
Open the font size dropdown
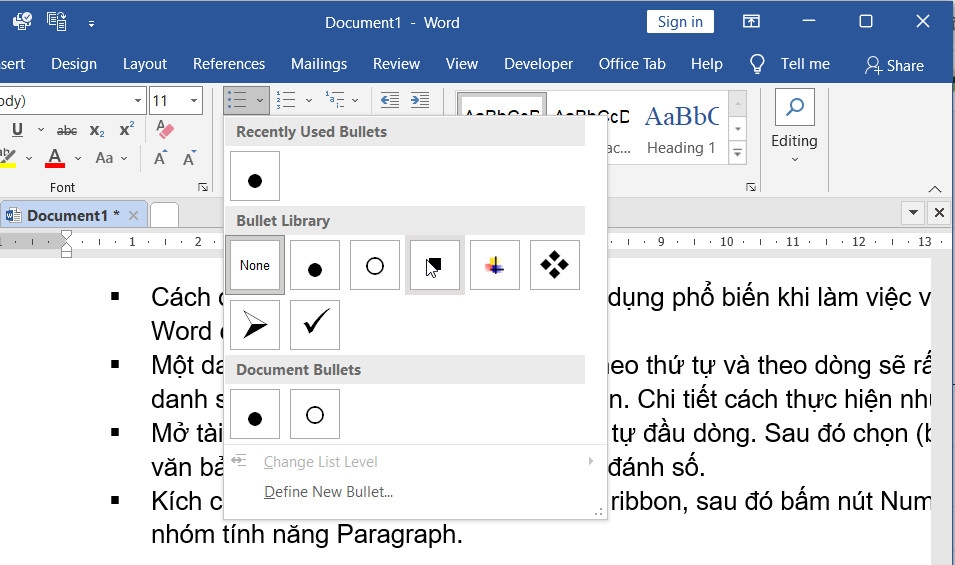[194, 100]
